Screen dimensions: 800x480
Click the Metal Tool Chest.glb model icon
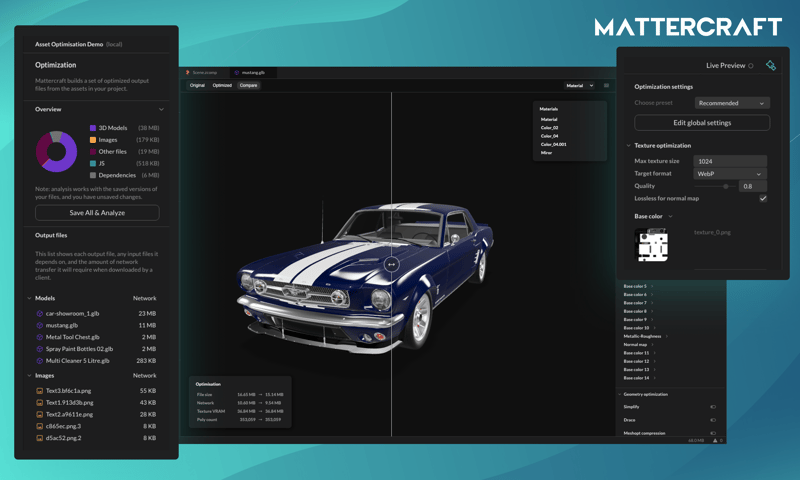[40, 337]
